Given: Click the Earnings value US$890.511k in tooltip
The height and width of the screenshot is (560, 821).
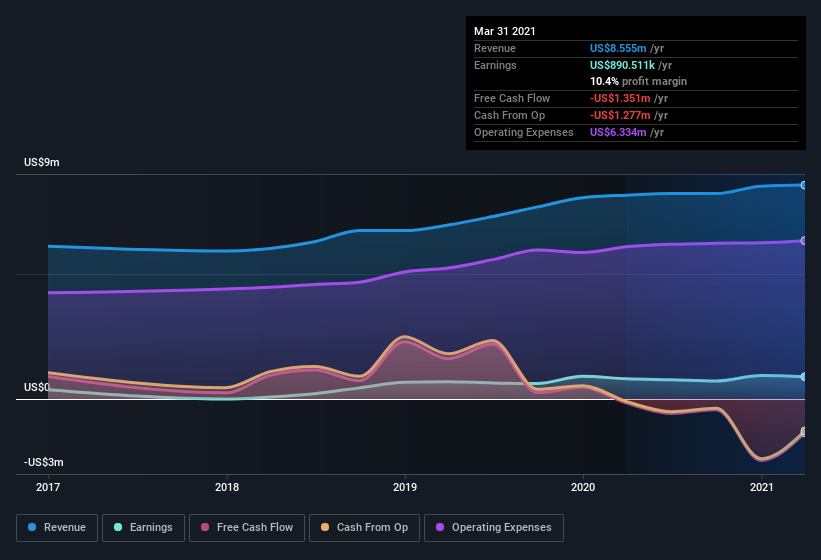Looking at the screenshot, I should (x=624, y=65).
